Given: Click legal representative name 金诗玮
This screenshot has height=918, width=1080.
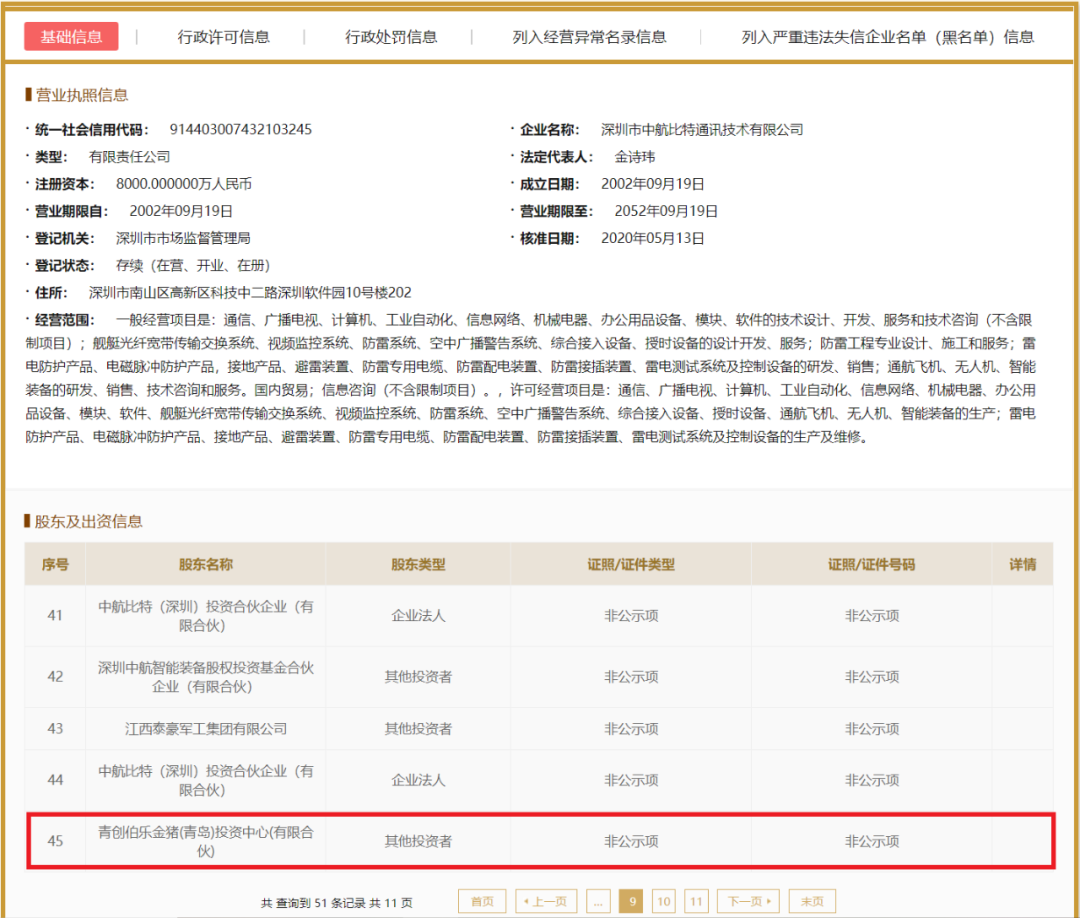Looking at the screenshot, I should [634, 157].
